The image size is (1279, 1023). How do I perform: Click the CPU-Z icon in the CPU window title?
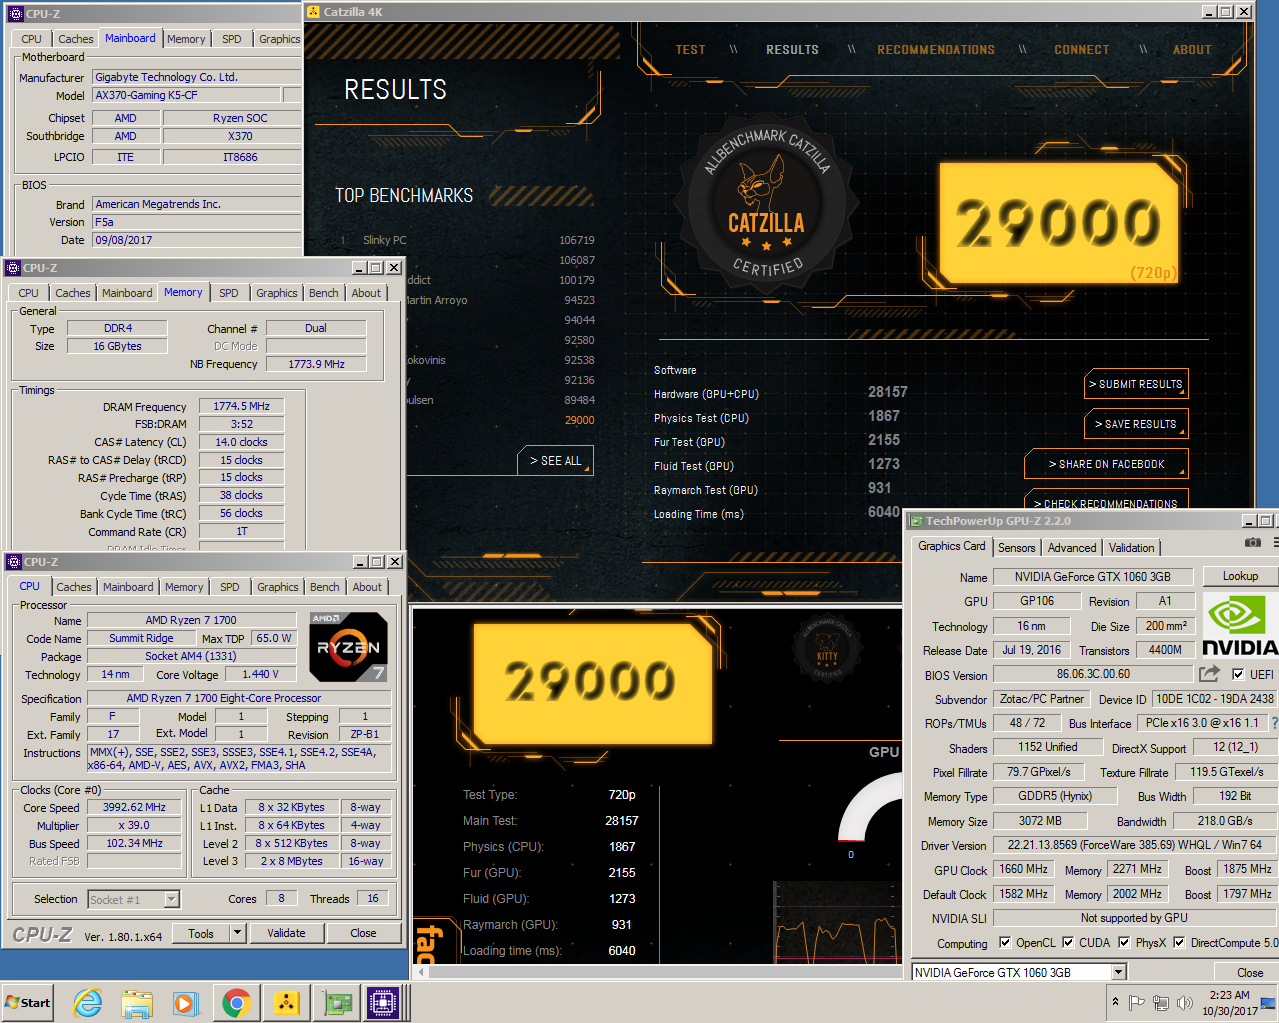tap(13, 562)
